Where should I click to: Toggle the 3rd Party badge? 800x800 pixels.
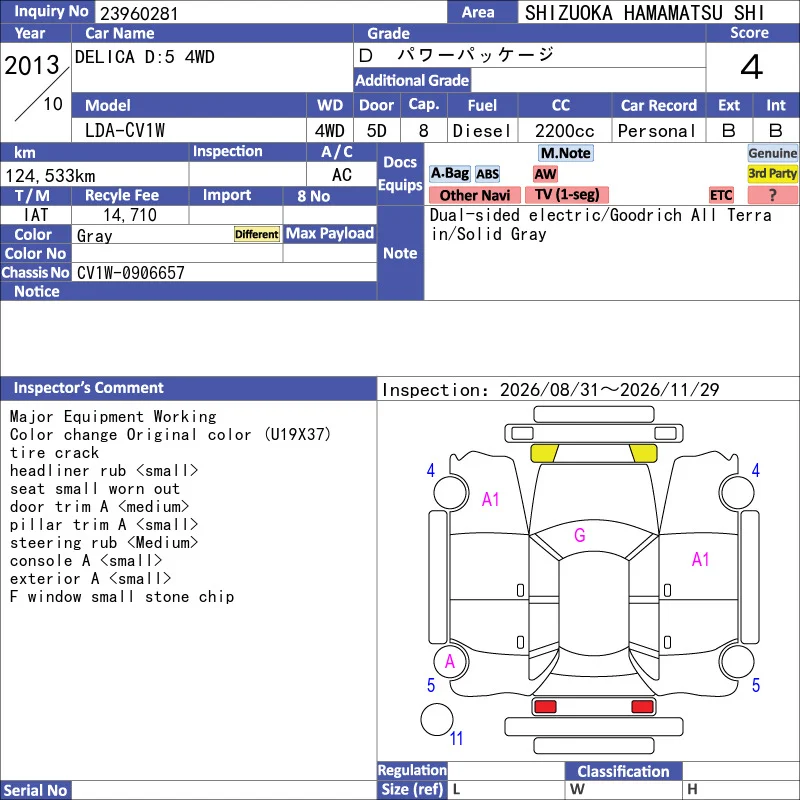772,173
